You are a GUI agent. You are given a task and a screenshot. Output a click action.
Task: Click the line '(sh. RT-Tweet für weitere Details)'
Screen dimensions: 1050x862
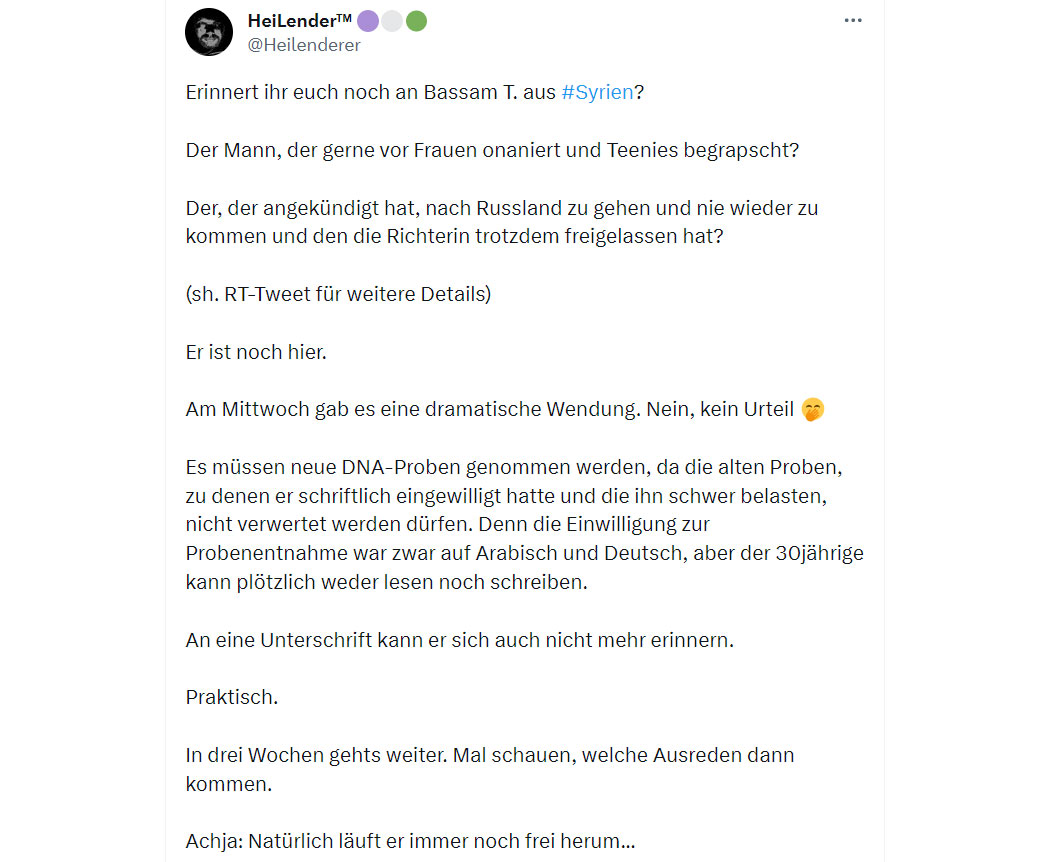pos(338,294)
